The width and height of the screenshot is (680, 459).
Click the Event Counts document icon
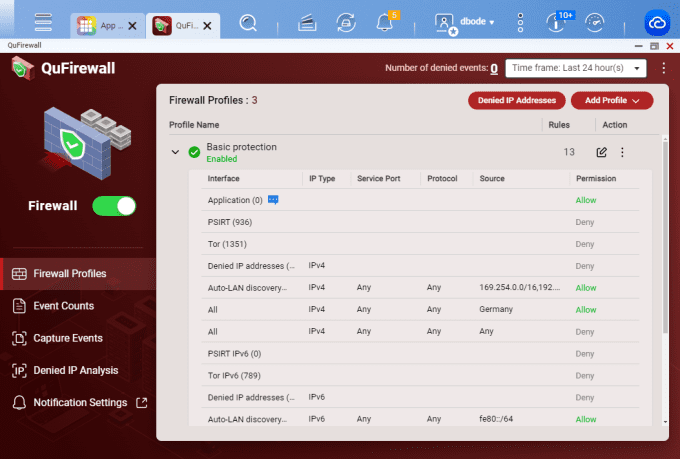(19, 306)
